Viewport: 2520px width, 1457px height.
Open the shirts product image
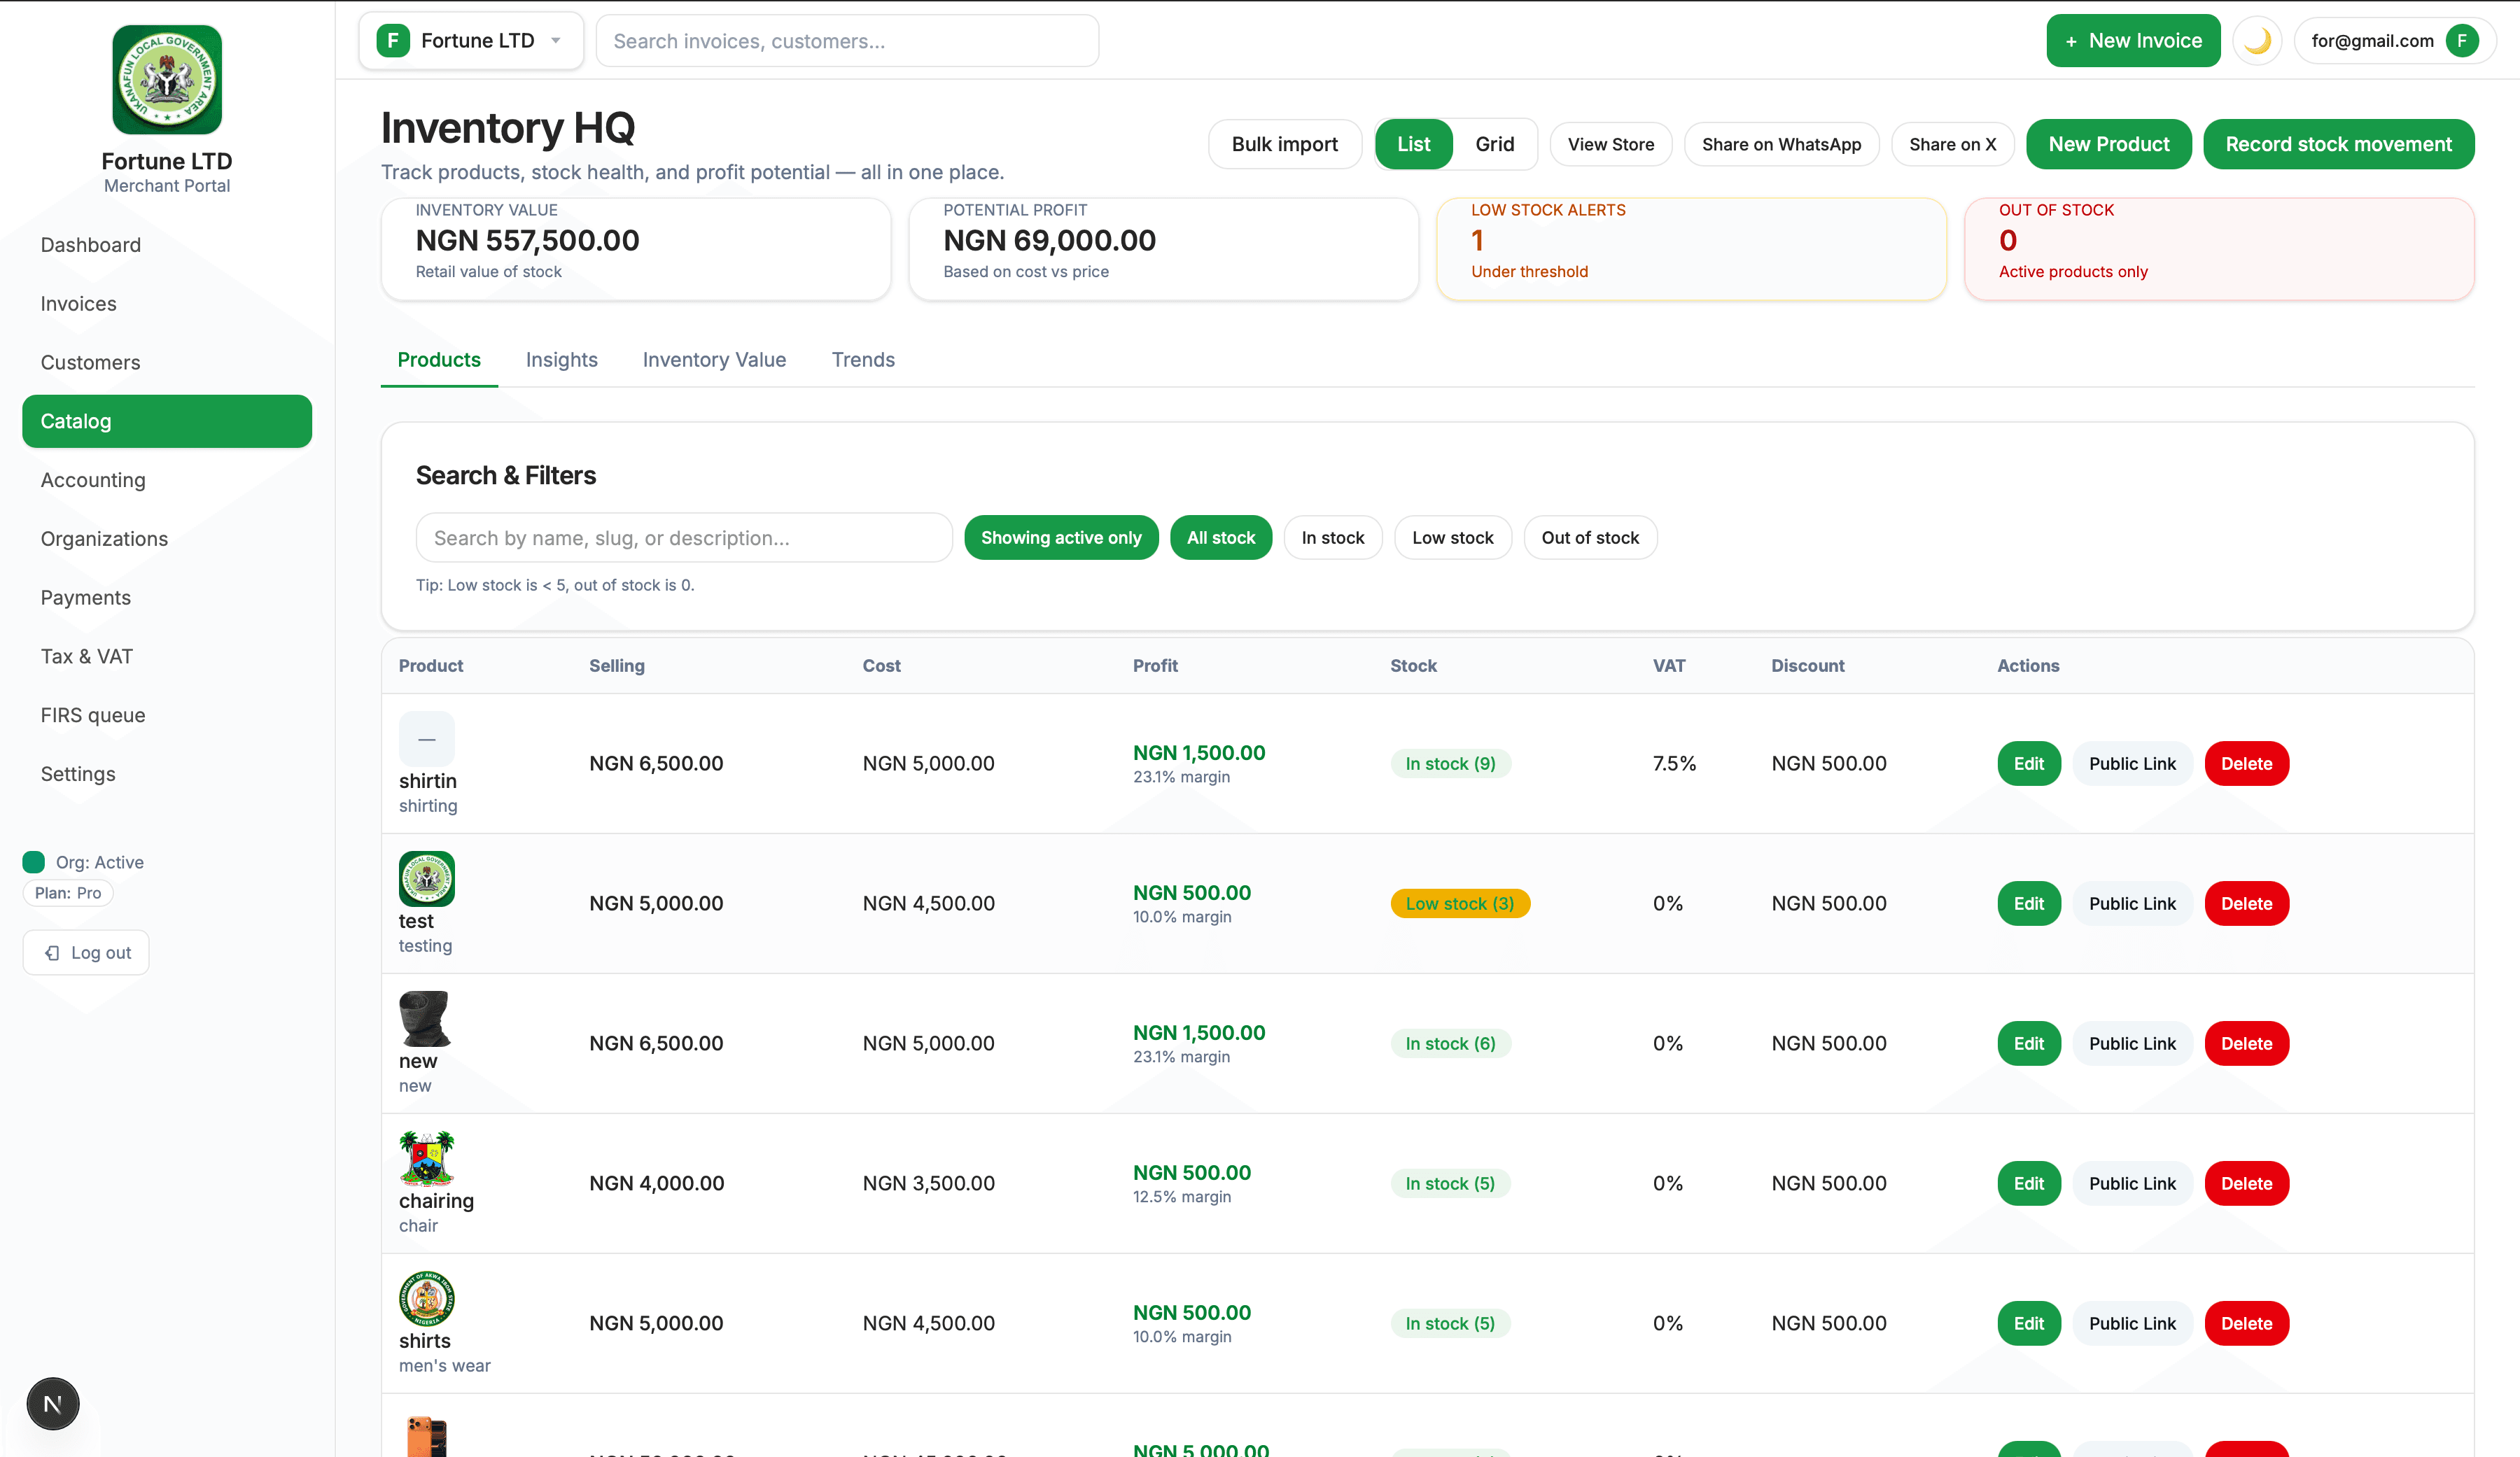click(x=426, y=1298)
